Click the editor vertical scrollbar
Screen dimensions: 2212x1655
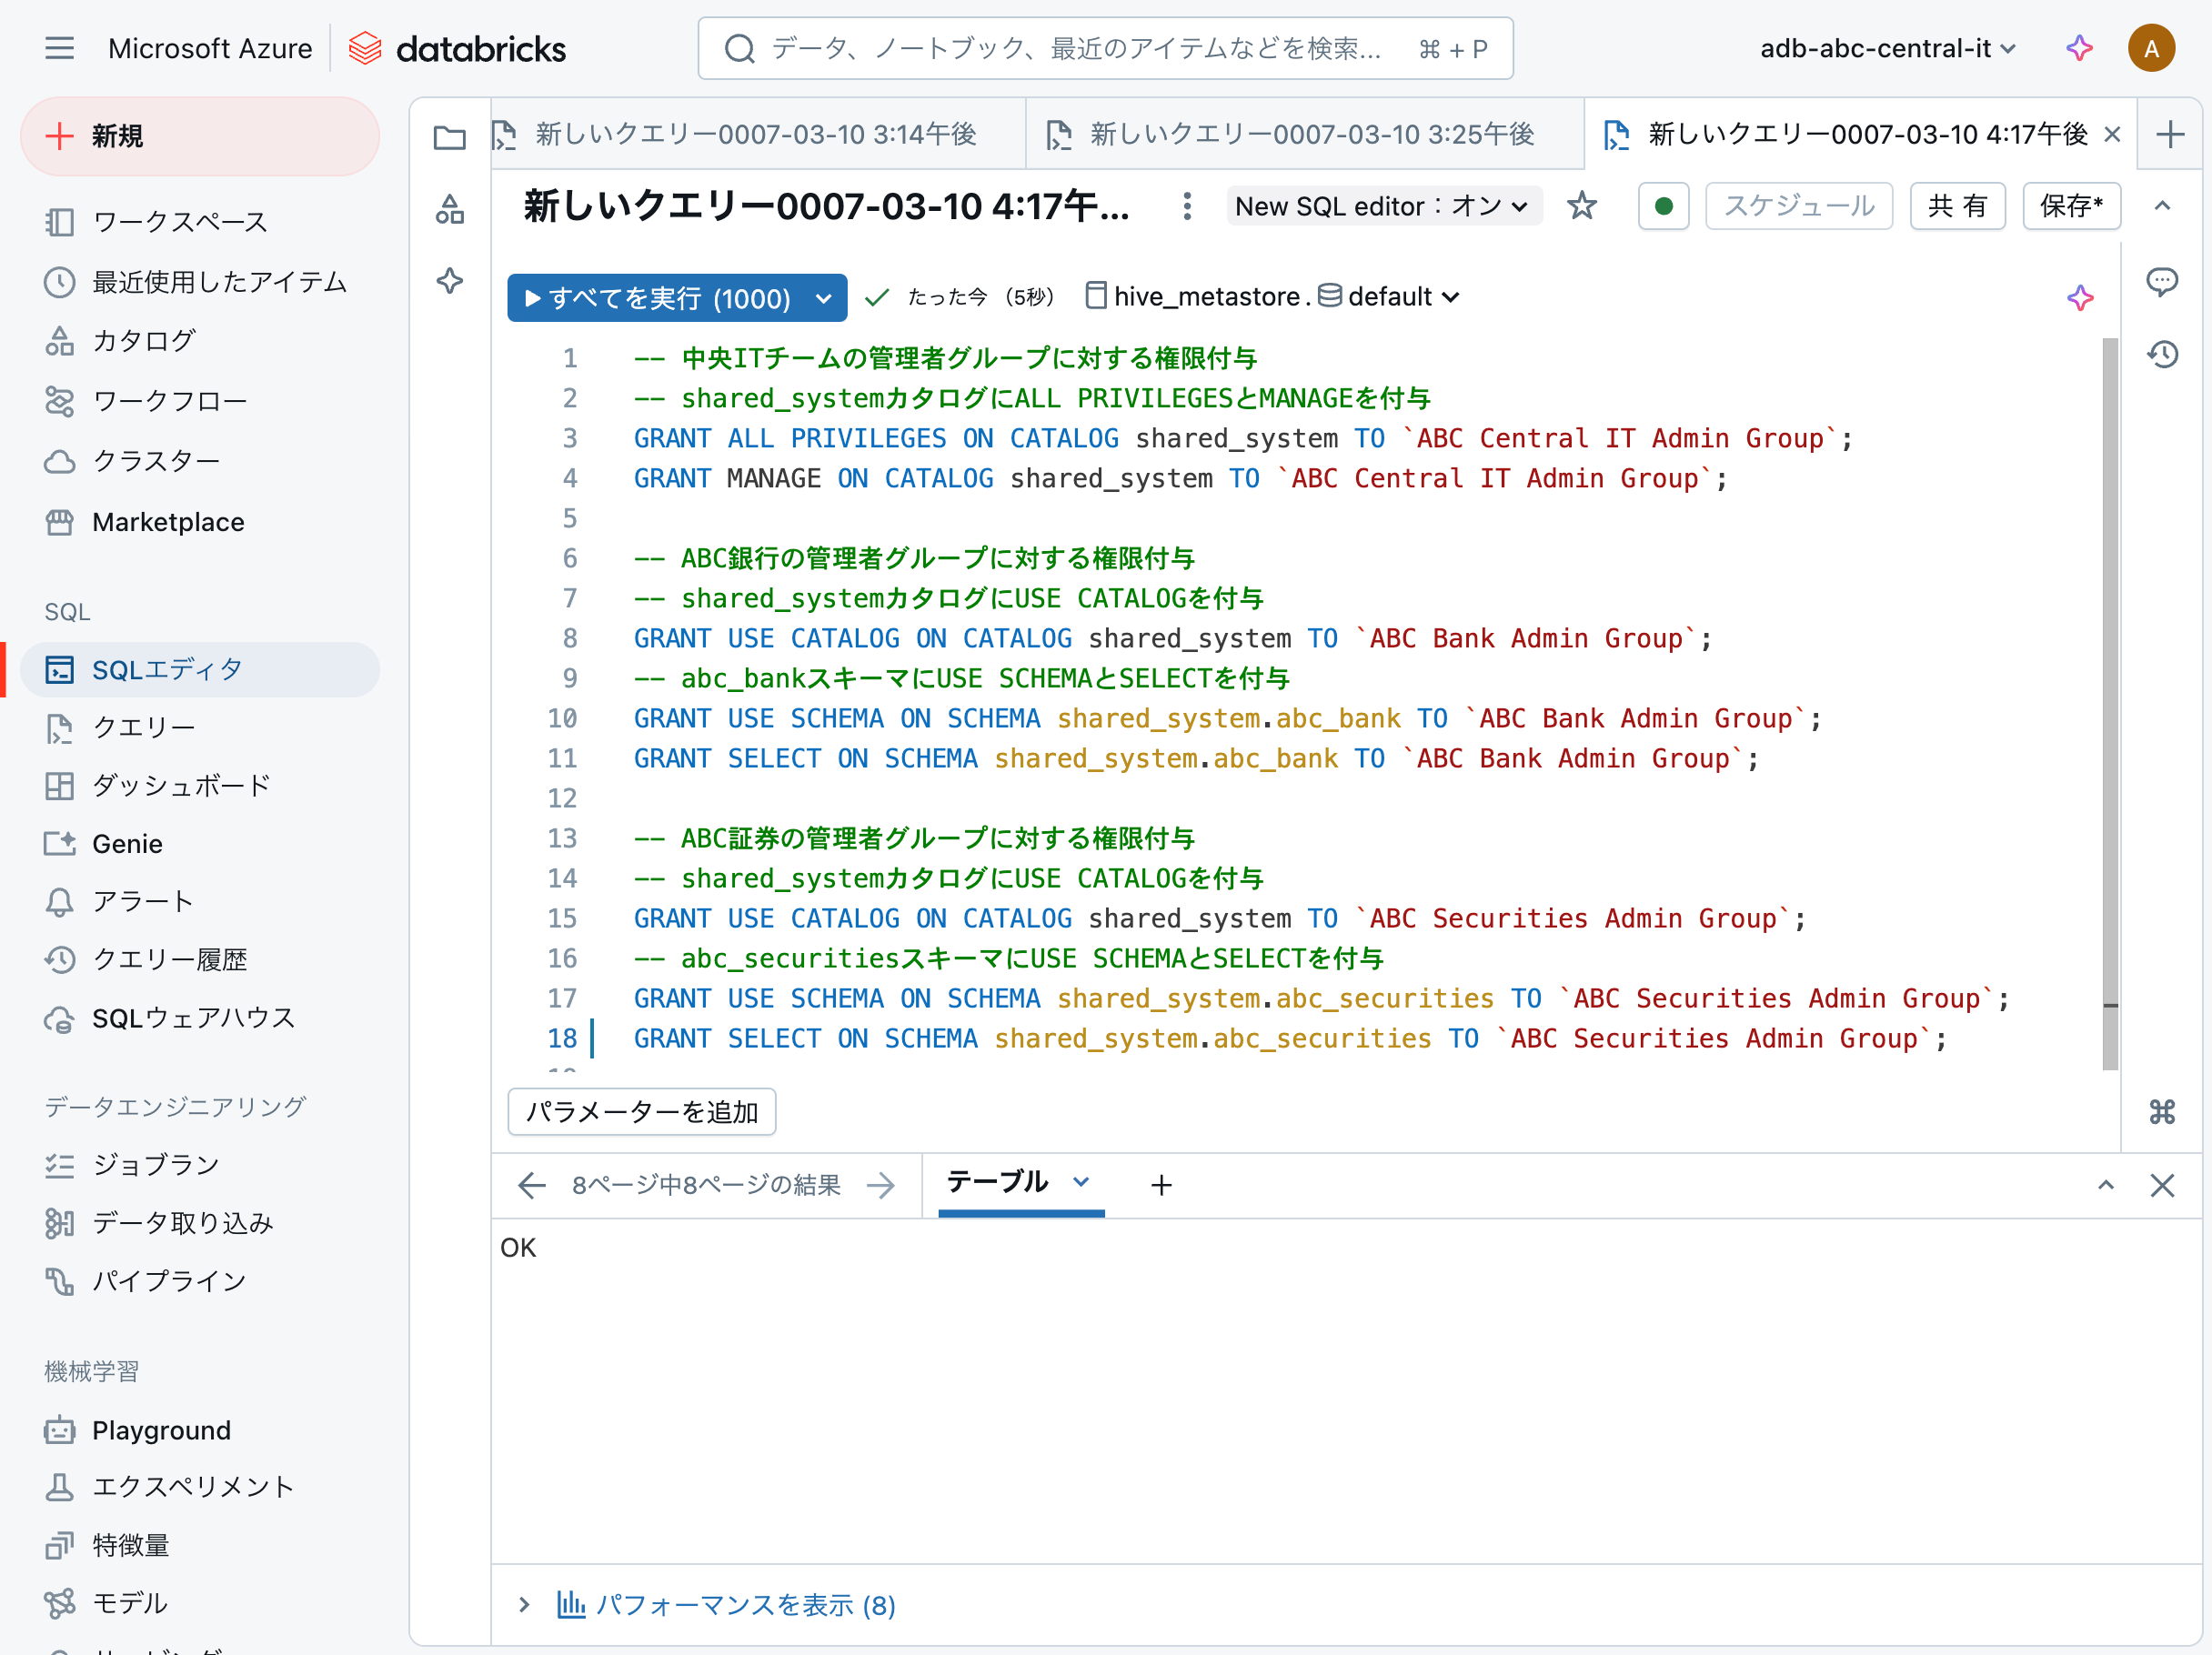pyautogui.click(x=2110, y=700)
